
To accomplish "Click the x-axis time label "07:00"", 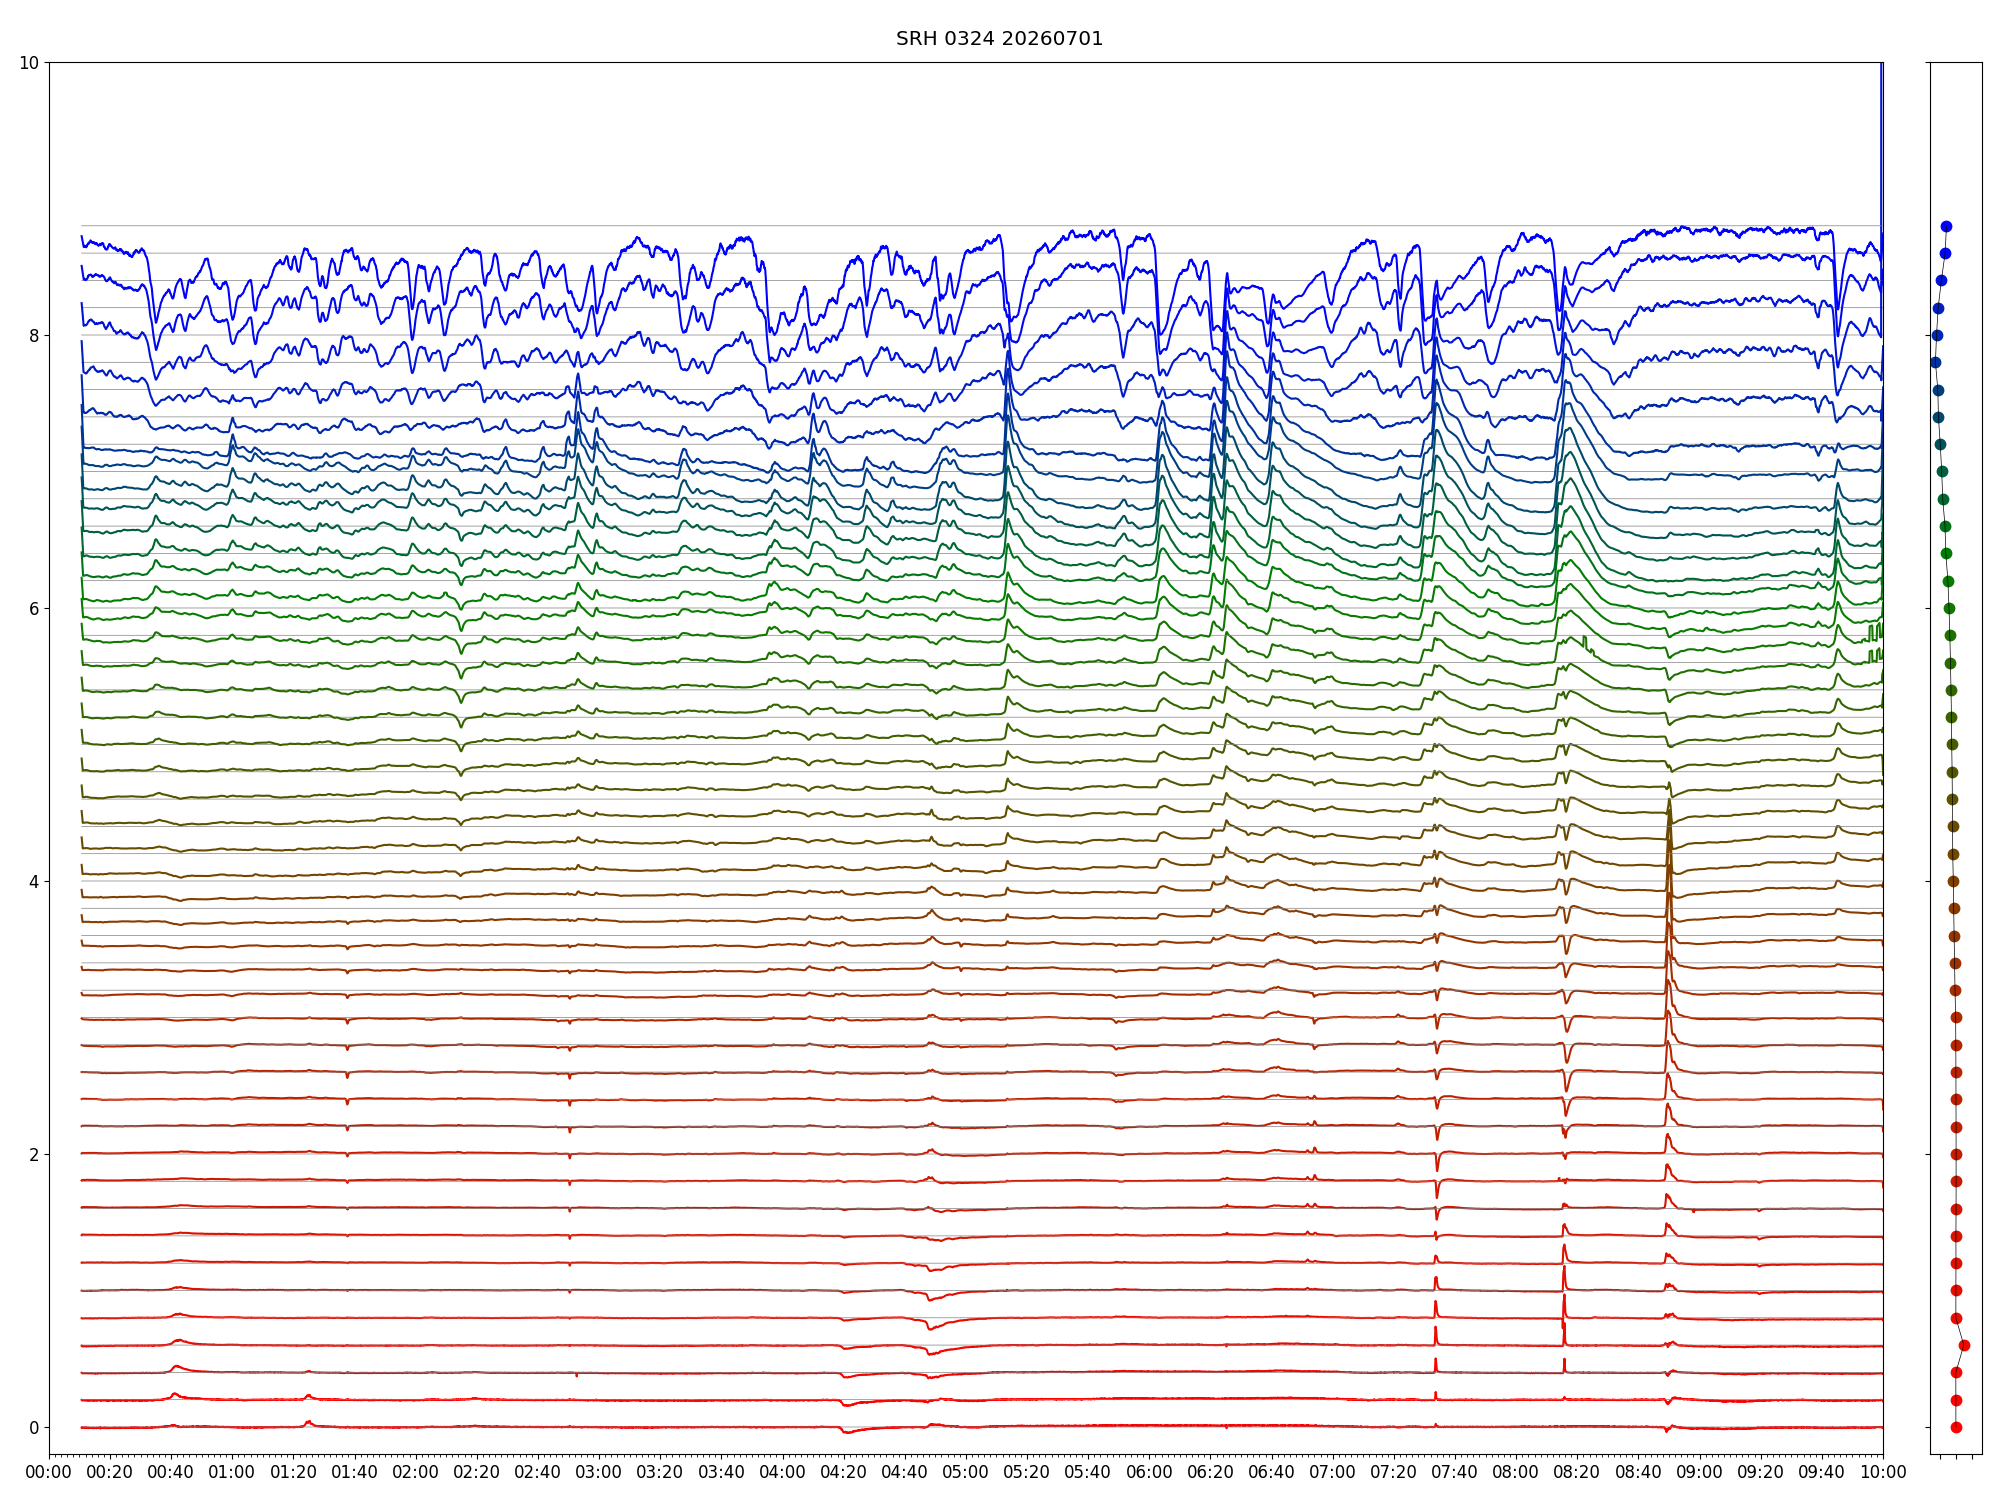I will pos(1333,1473).
